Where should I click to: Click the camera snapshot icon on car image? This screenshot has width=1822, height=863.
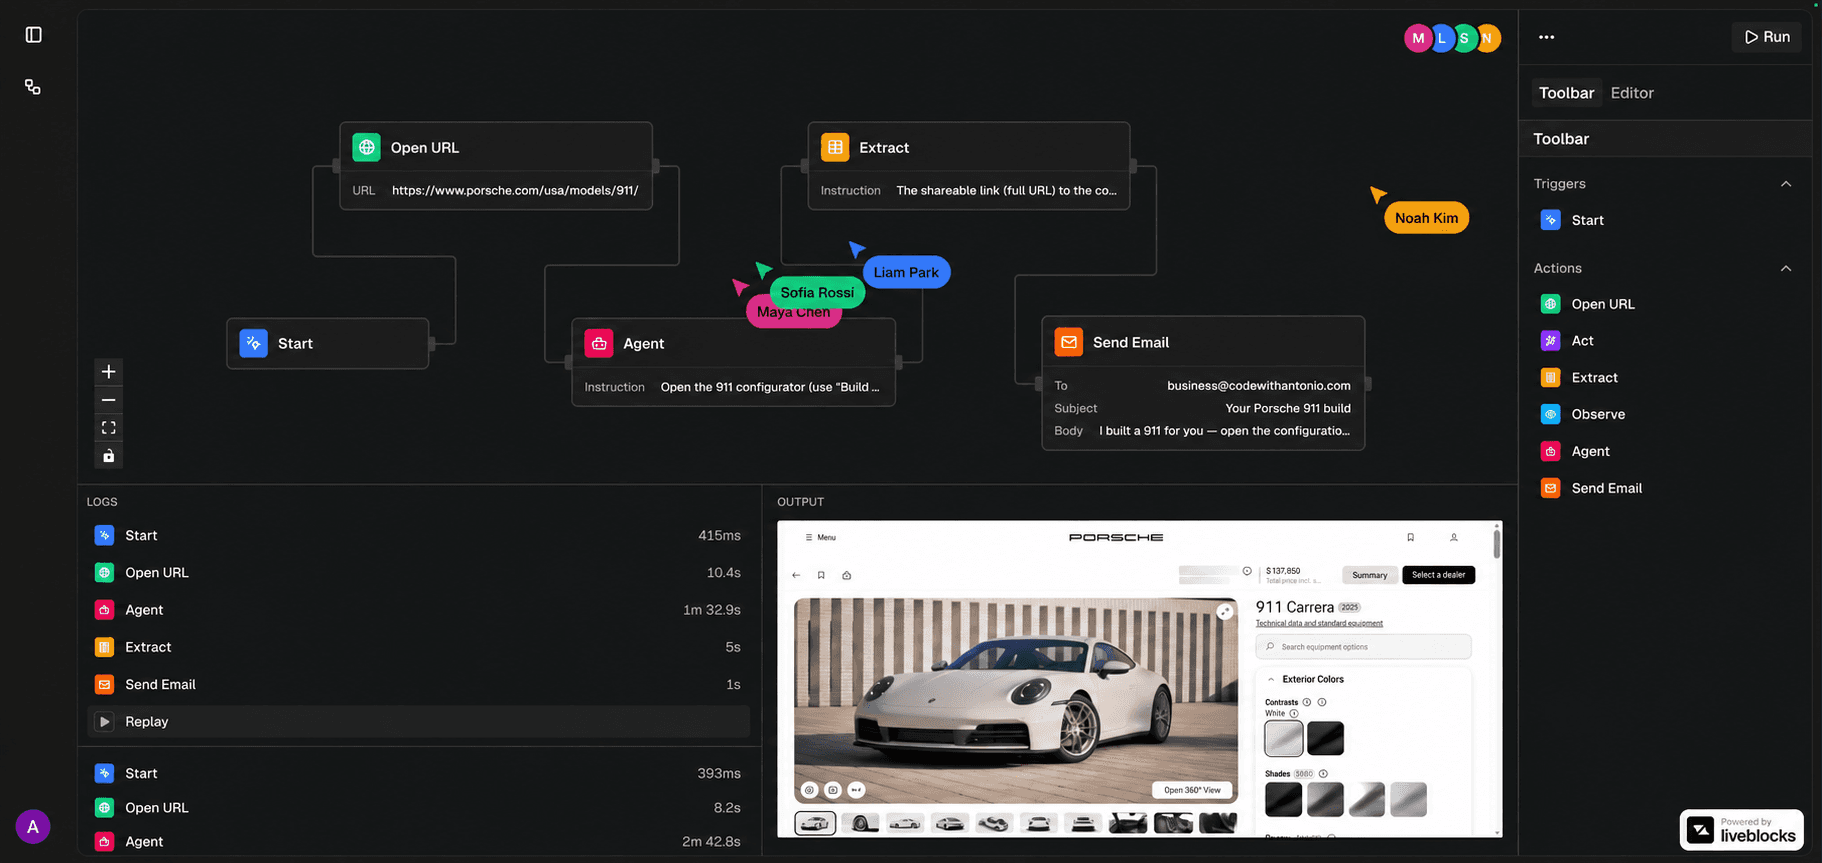tap(833, 790)
